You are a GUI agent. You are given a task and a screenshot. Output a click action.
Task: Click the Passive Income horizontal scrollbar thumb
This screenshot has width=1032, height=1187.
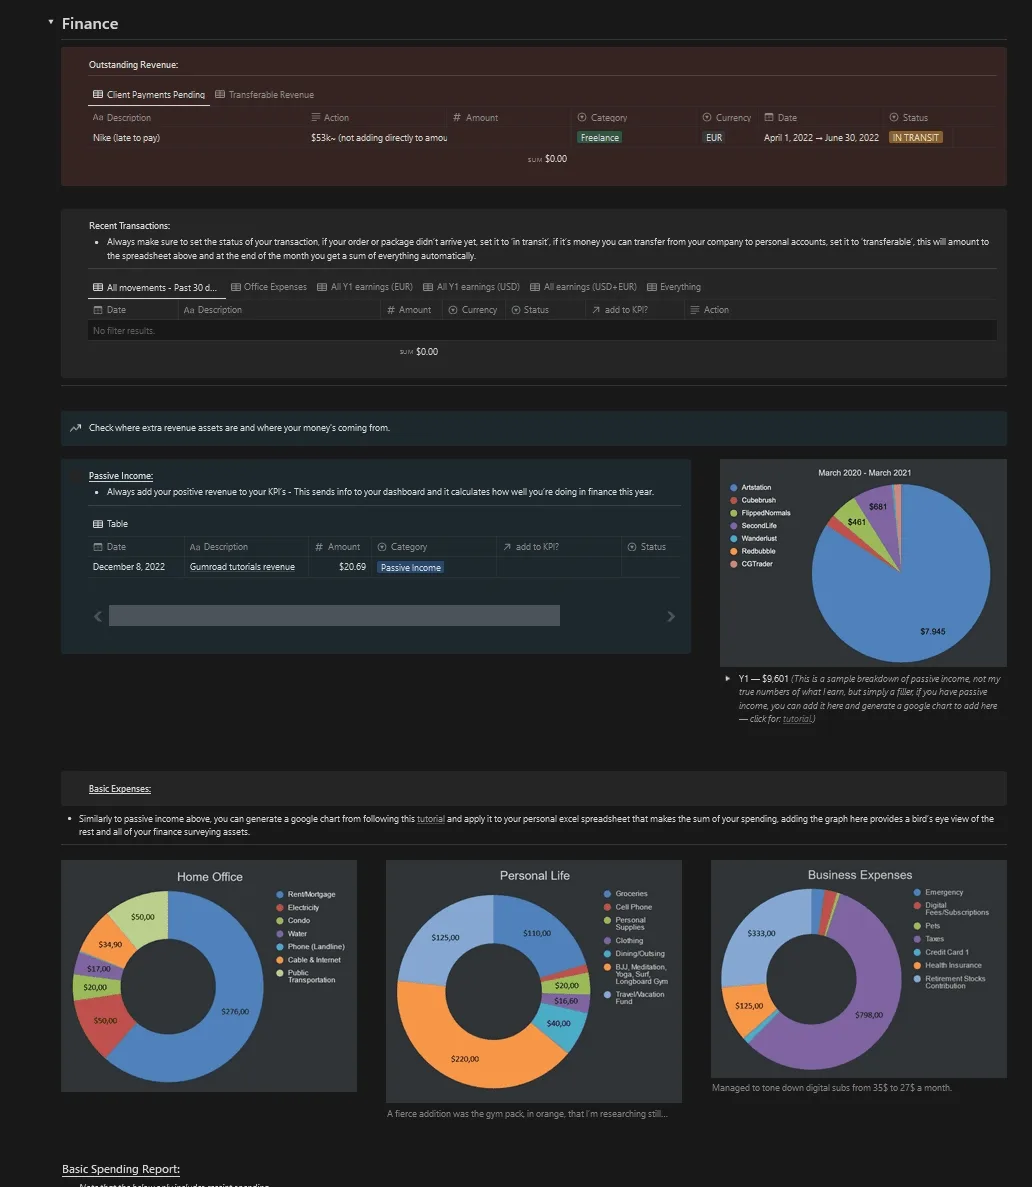click(334, 615)
